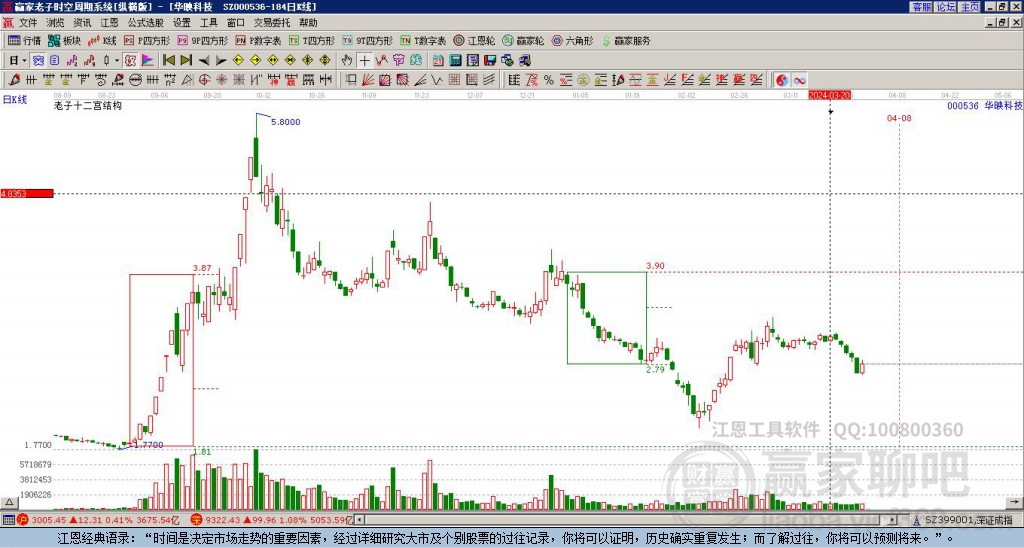1024x548 pixels.
Task: Toggle the 权 rights-adjustment button
Action: (130, 60)
